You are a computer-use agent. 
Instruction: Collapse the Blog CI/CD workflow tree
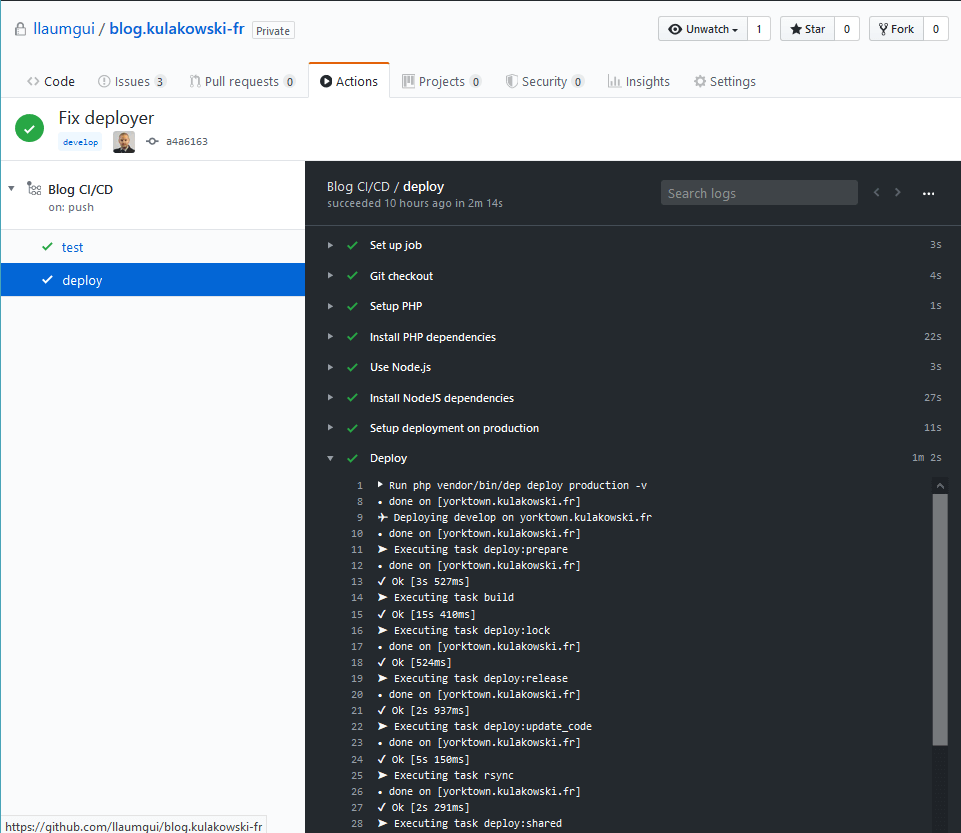tap(11, 188)
